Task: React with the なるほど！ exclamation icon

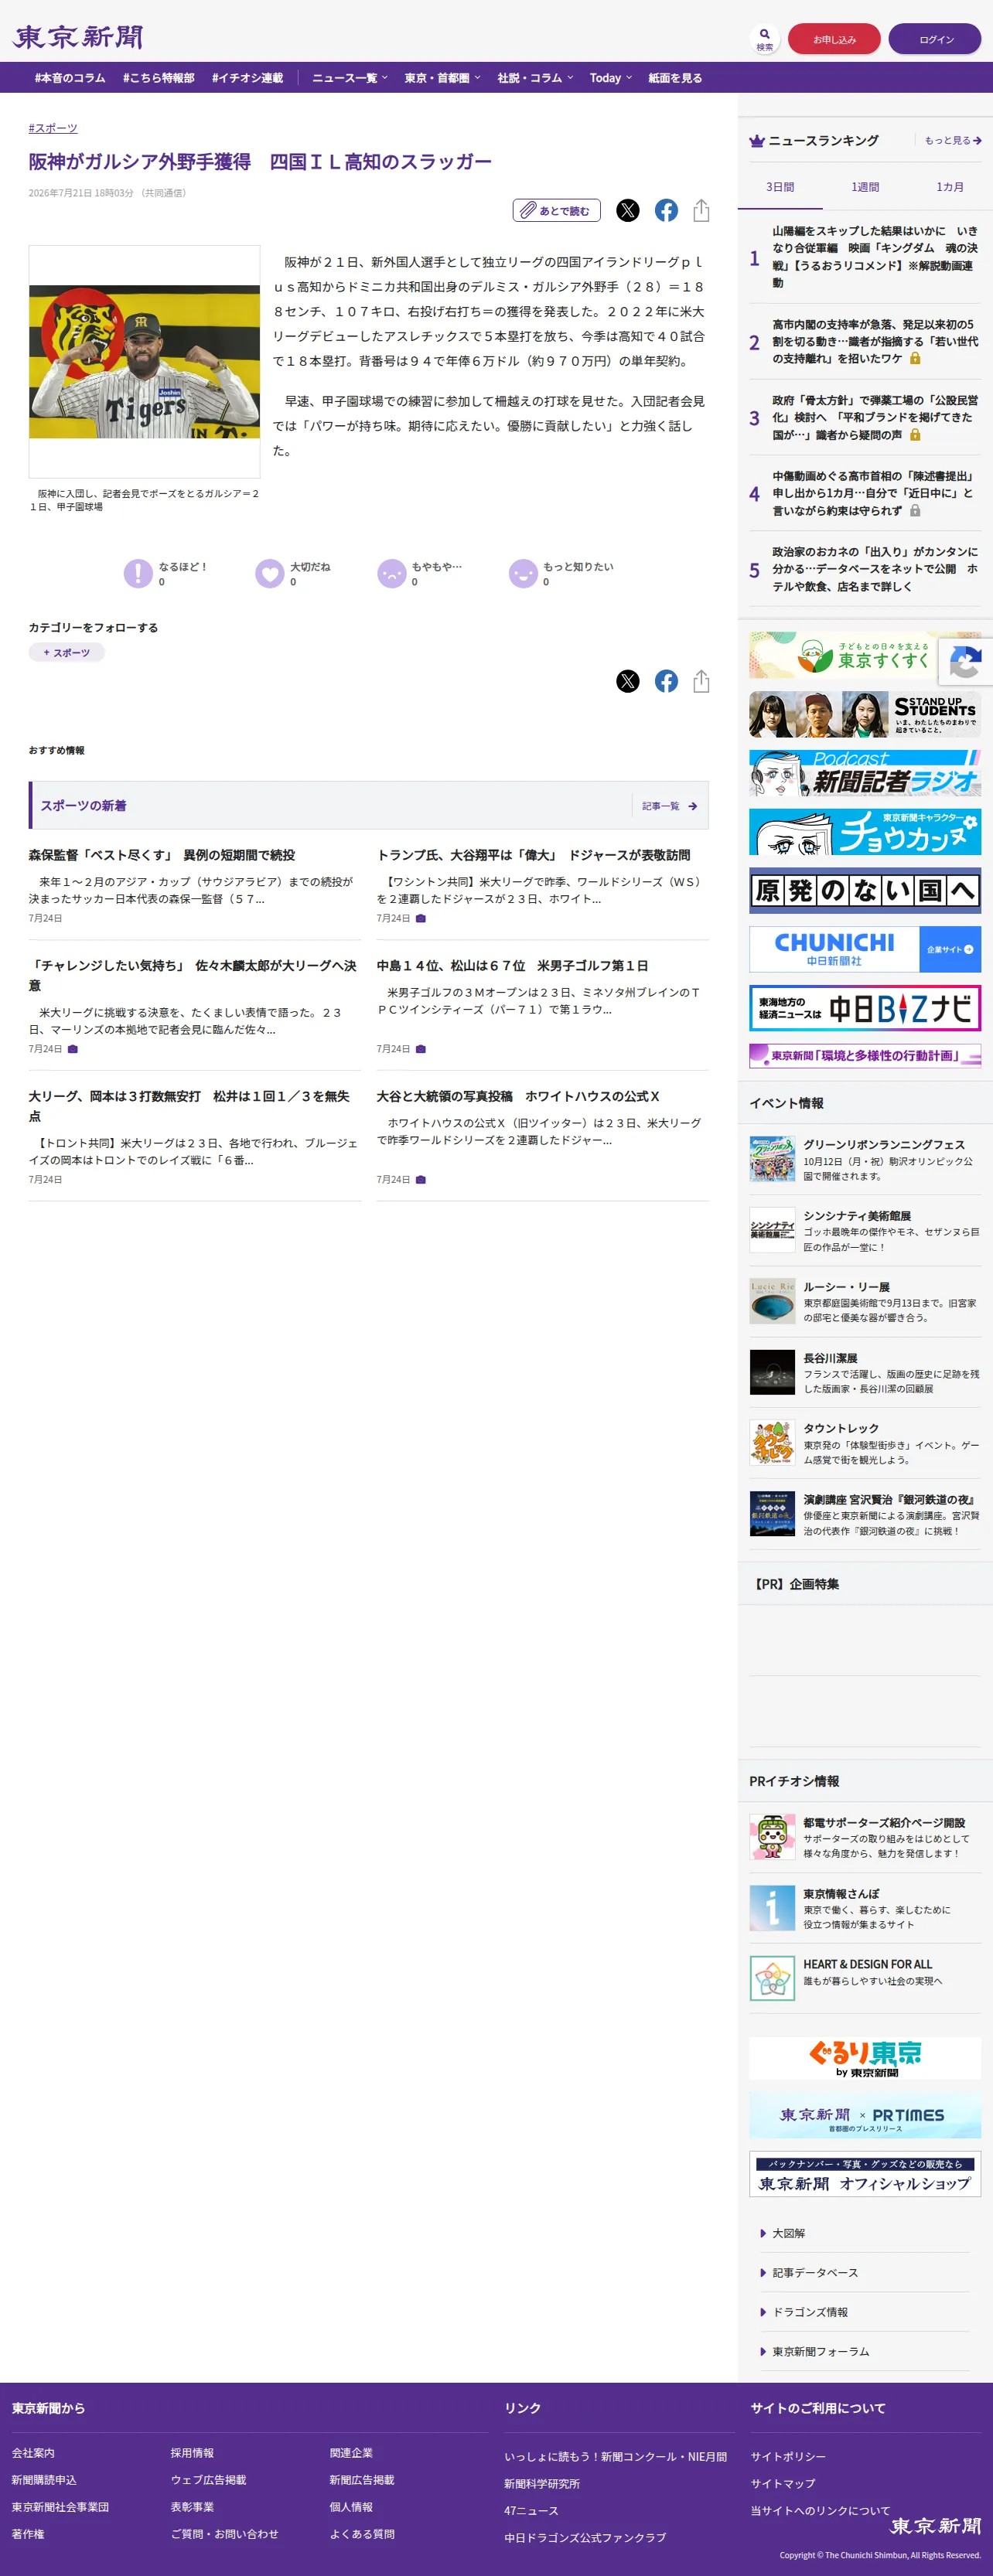Action: click(138, 573)
